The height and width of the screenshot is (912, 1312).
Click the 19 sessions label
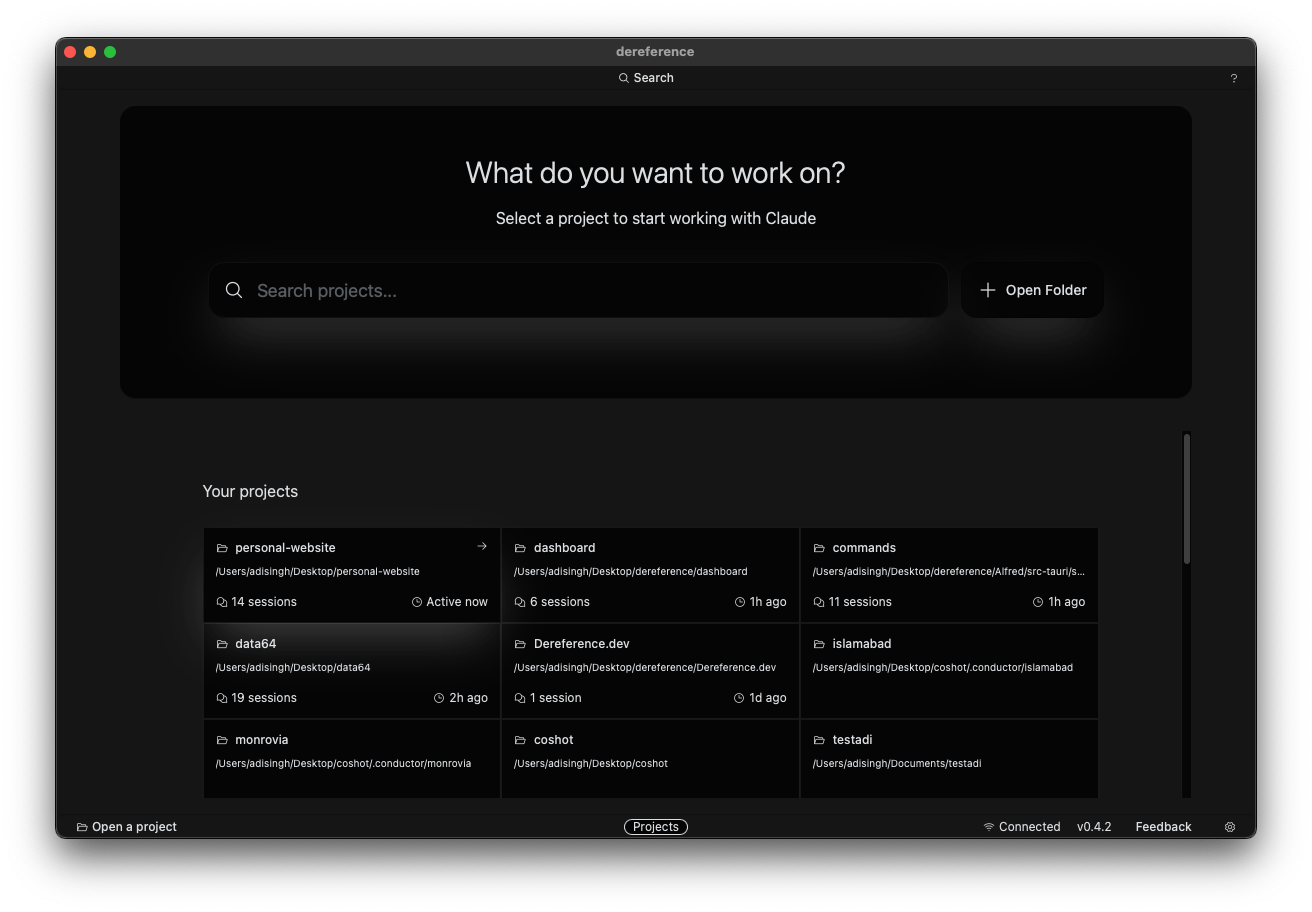(264, 698)
